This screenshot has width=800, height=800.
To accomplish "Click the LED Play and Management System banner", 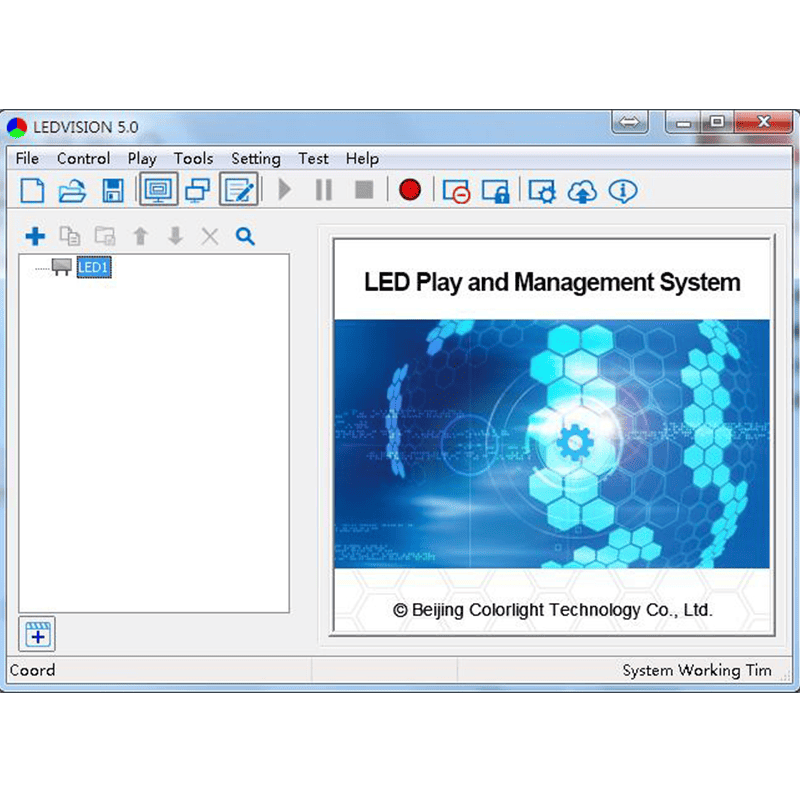I will (x=552, y=283).
